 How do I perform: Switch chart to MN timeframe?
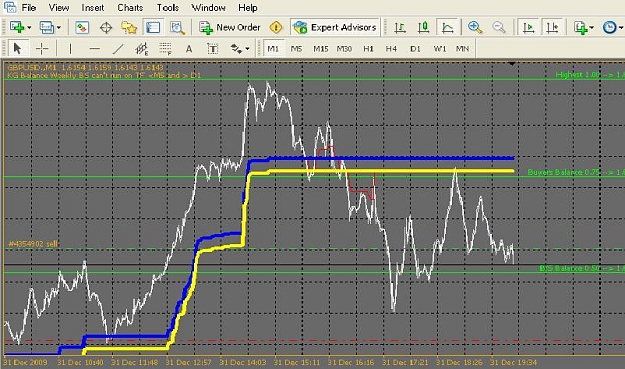462,49
